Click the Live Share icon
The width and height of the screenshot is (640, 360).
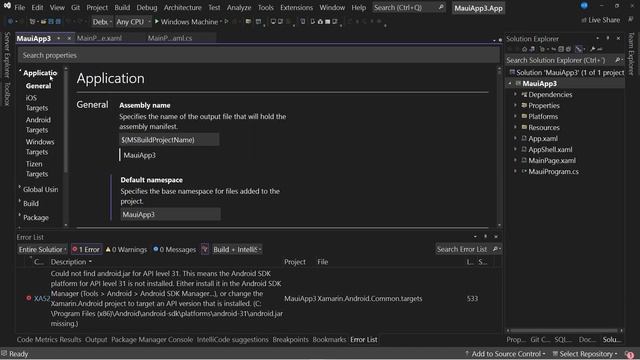[584, 20]
